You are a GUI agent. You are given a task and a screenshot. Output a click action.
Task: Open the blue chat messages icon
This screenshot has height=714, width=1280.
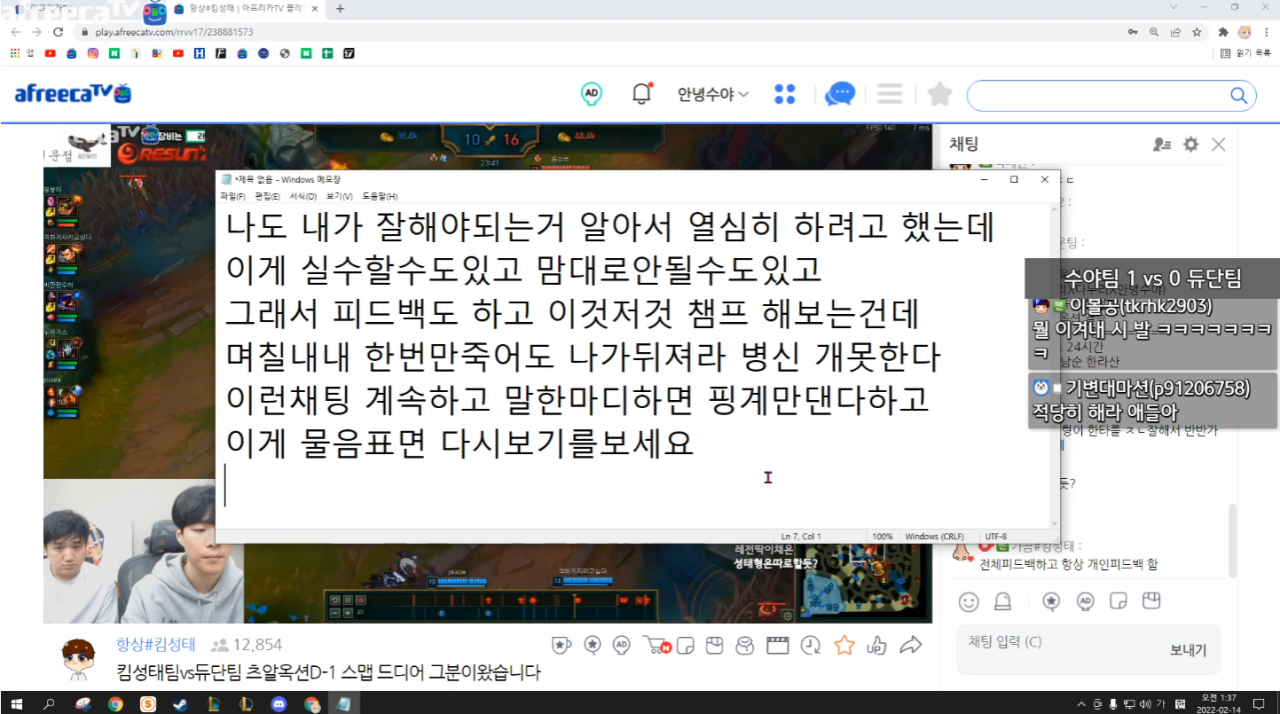tap(840, 94)
